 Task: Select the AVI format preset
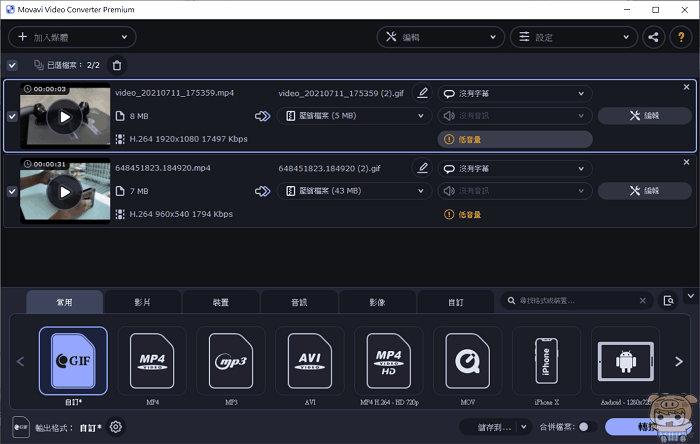[x=310, y=361]
